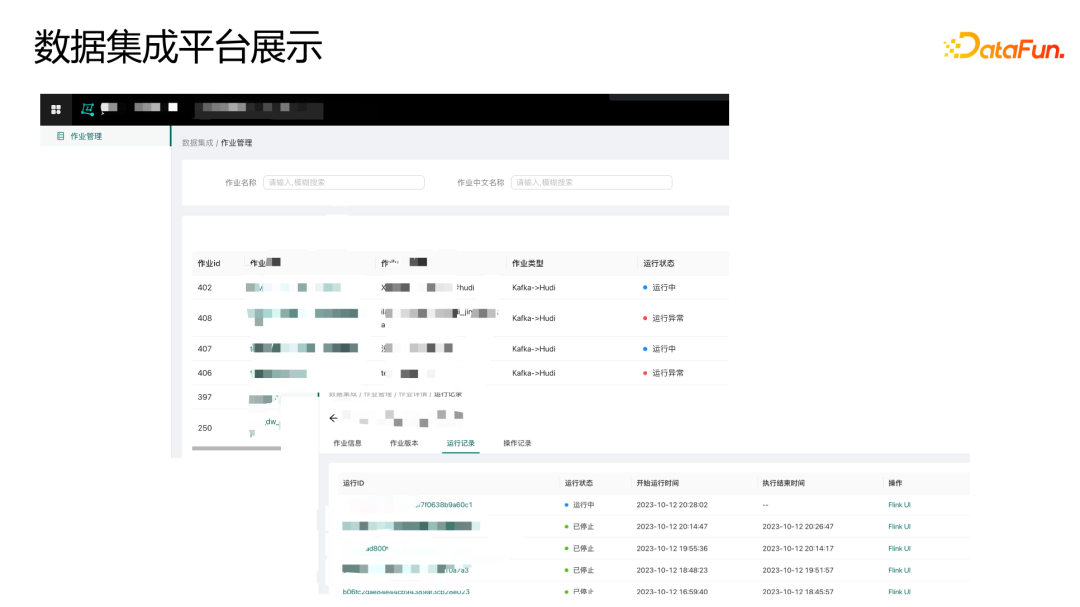Viewport: 1080px width, 607px height.
Task: Open Flink UI for run started 20:28:02
Action: coord(900,505)
